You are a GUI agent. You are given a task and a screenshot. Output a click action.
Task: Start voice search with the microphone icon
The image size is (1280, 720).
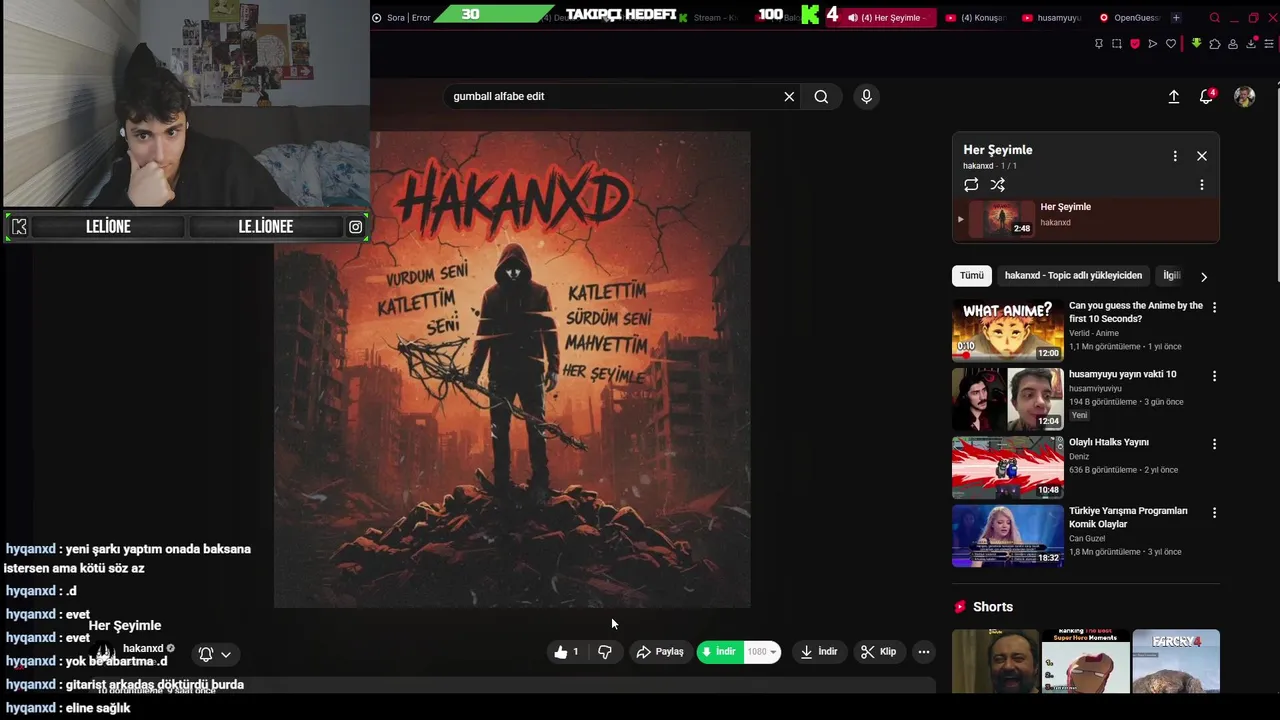pos(866,96)
